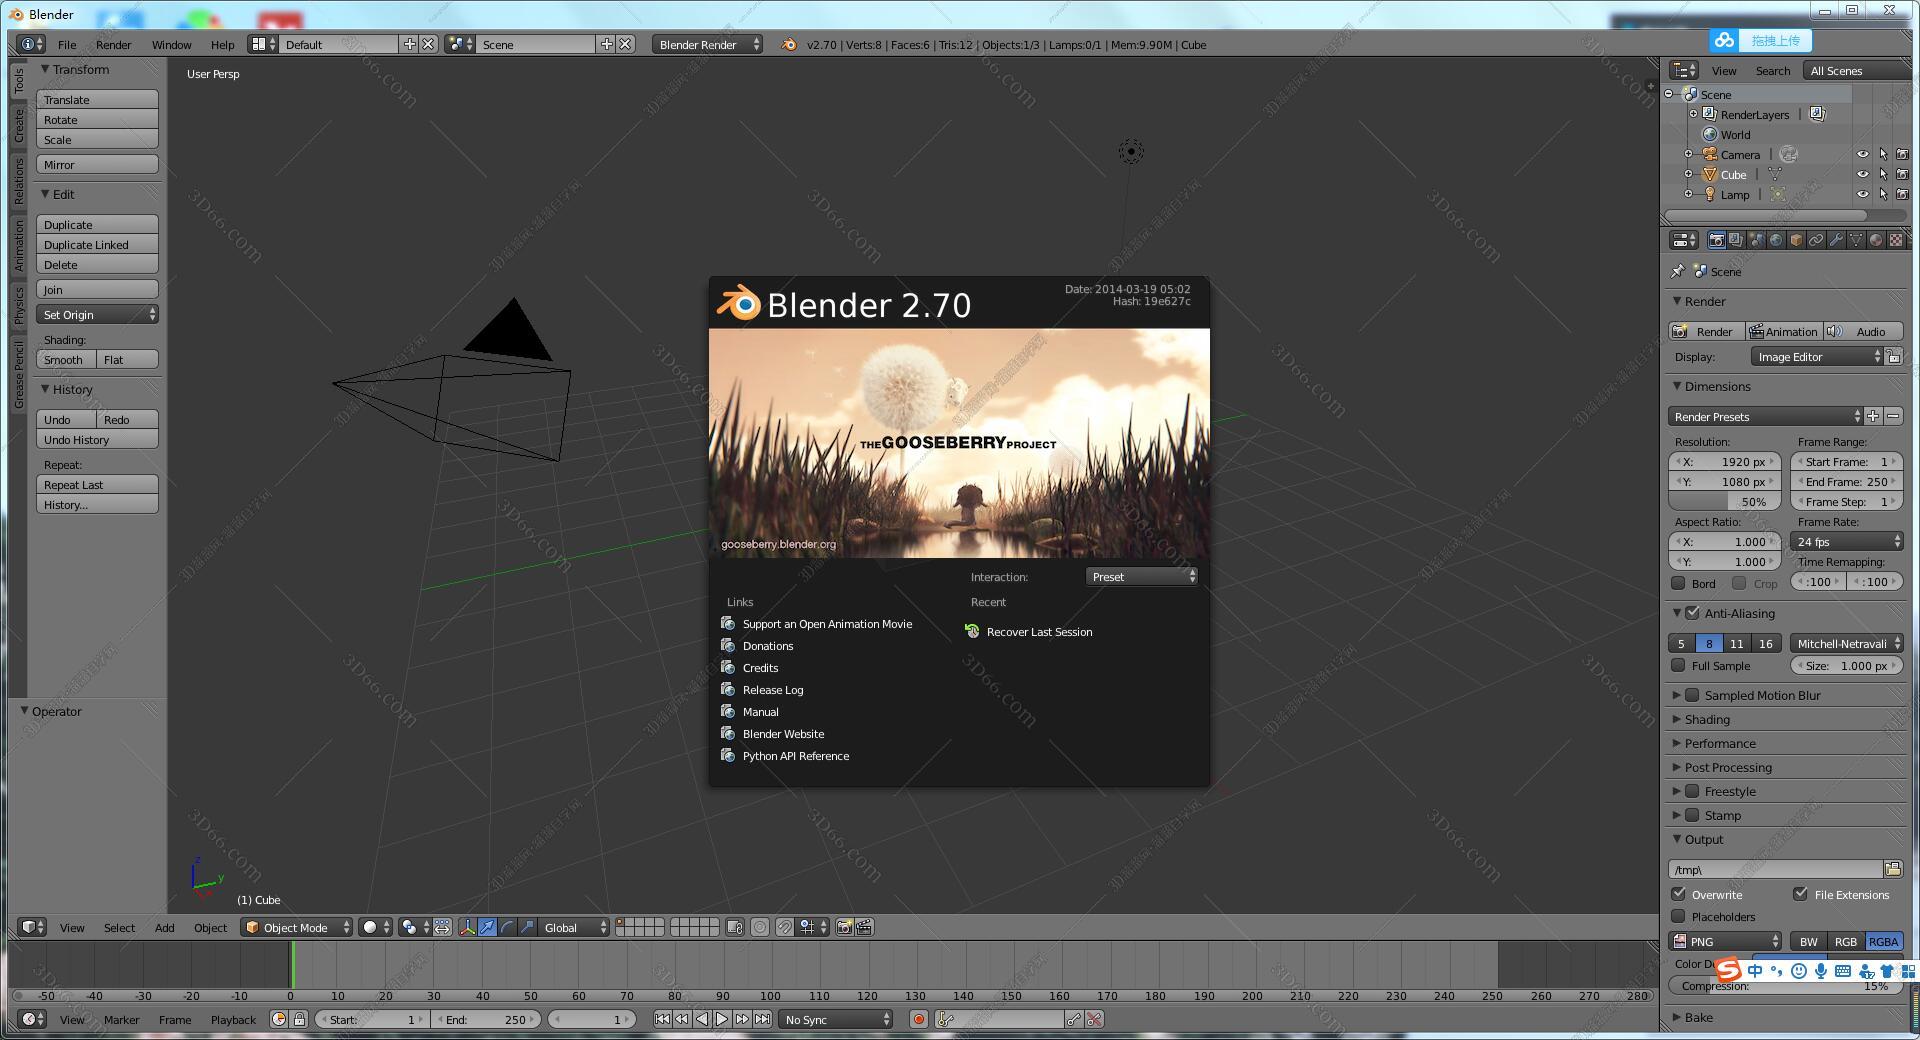The image size is (1920, 1040).
Task: Click the render camera icon next to Lamp
Action: [1903, 195]
